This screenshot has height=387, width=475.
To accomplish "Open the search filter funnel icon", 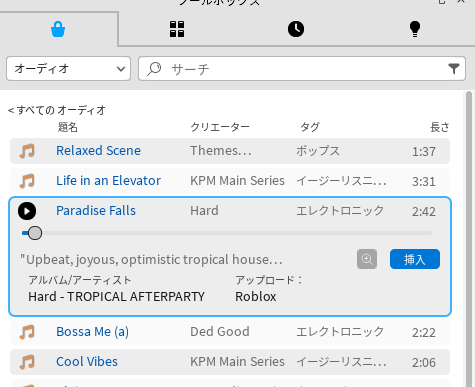I will tap(454, 69).
